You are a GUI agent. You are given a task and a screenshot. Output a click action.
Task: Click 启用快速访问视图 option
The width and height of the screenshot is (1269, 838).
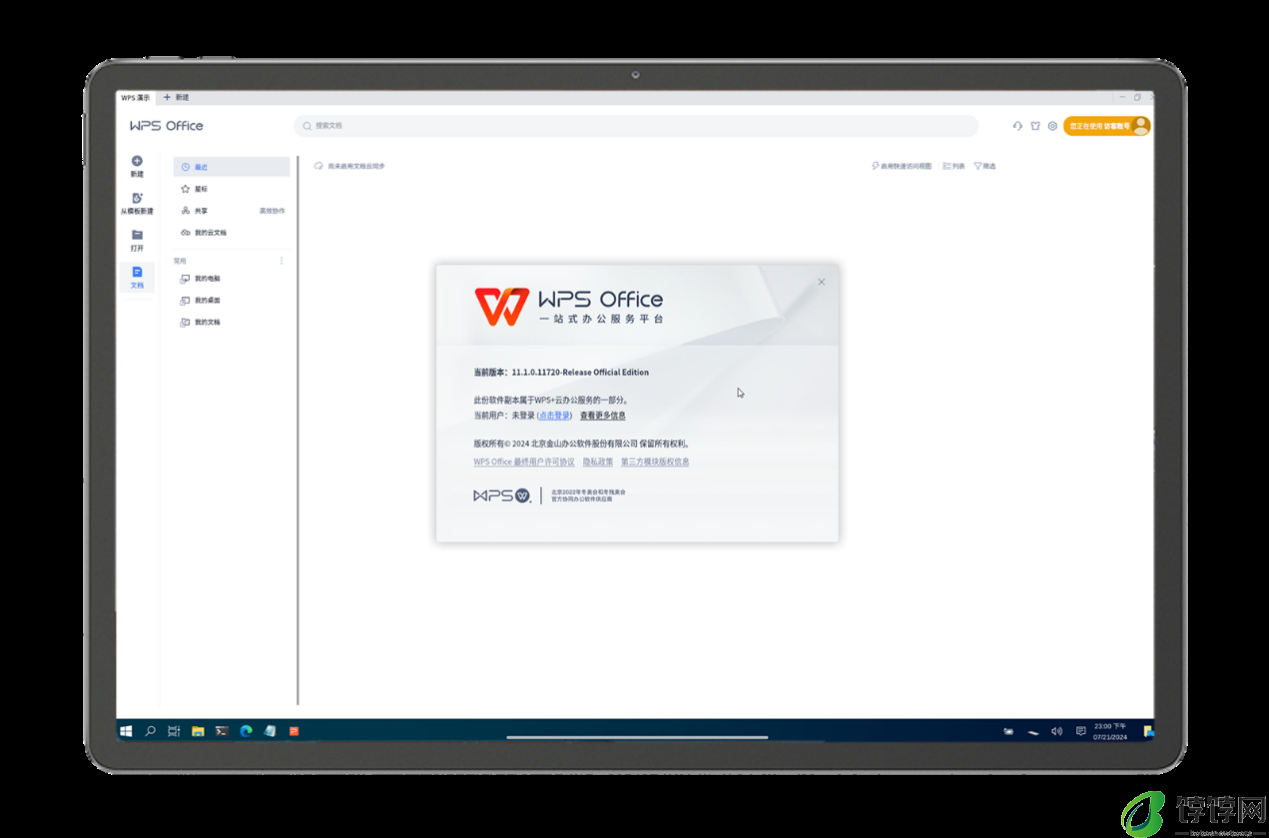pos(902,166)
